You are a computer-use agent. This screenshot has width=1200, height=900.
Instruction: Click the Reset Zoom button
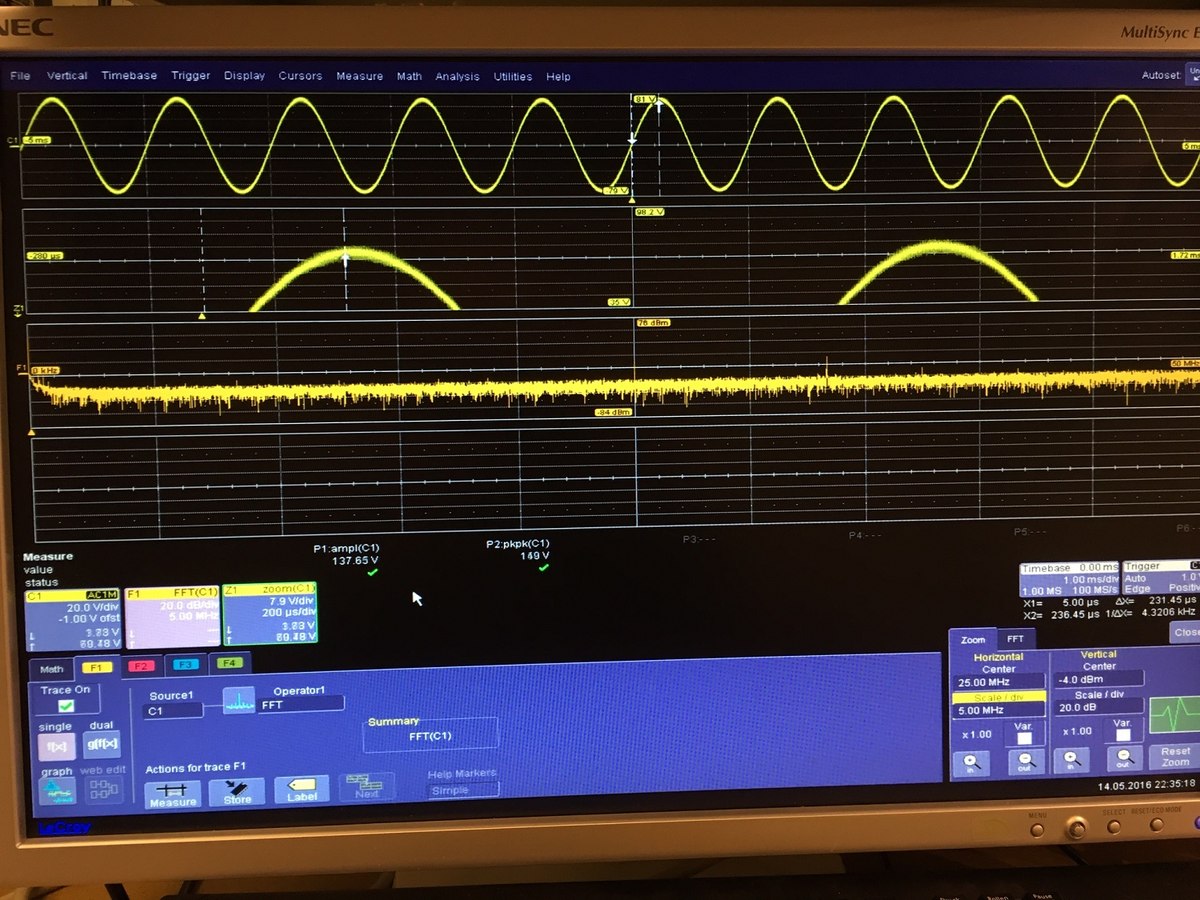pyautogui.click(x=1175, y=755)
